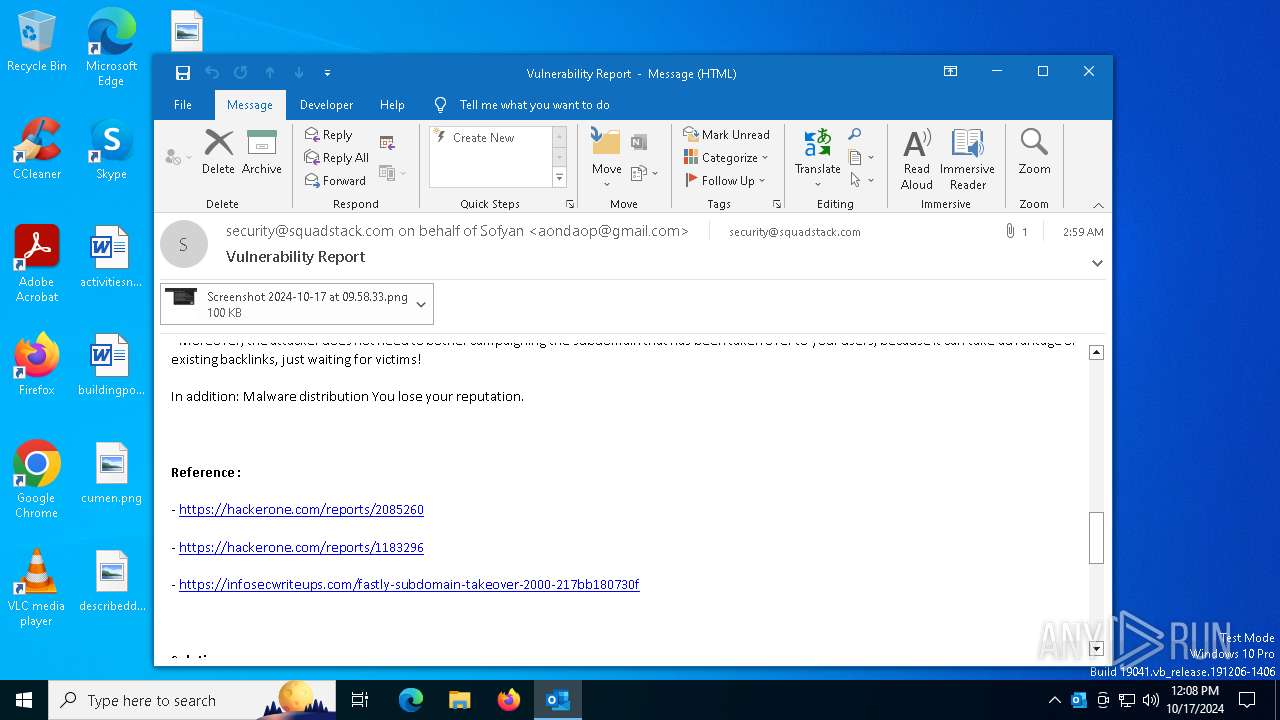Screen dimensions: 1280x720
Task: Open the Tags dialog launcher
Action: [777, 204]
